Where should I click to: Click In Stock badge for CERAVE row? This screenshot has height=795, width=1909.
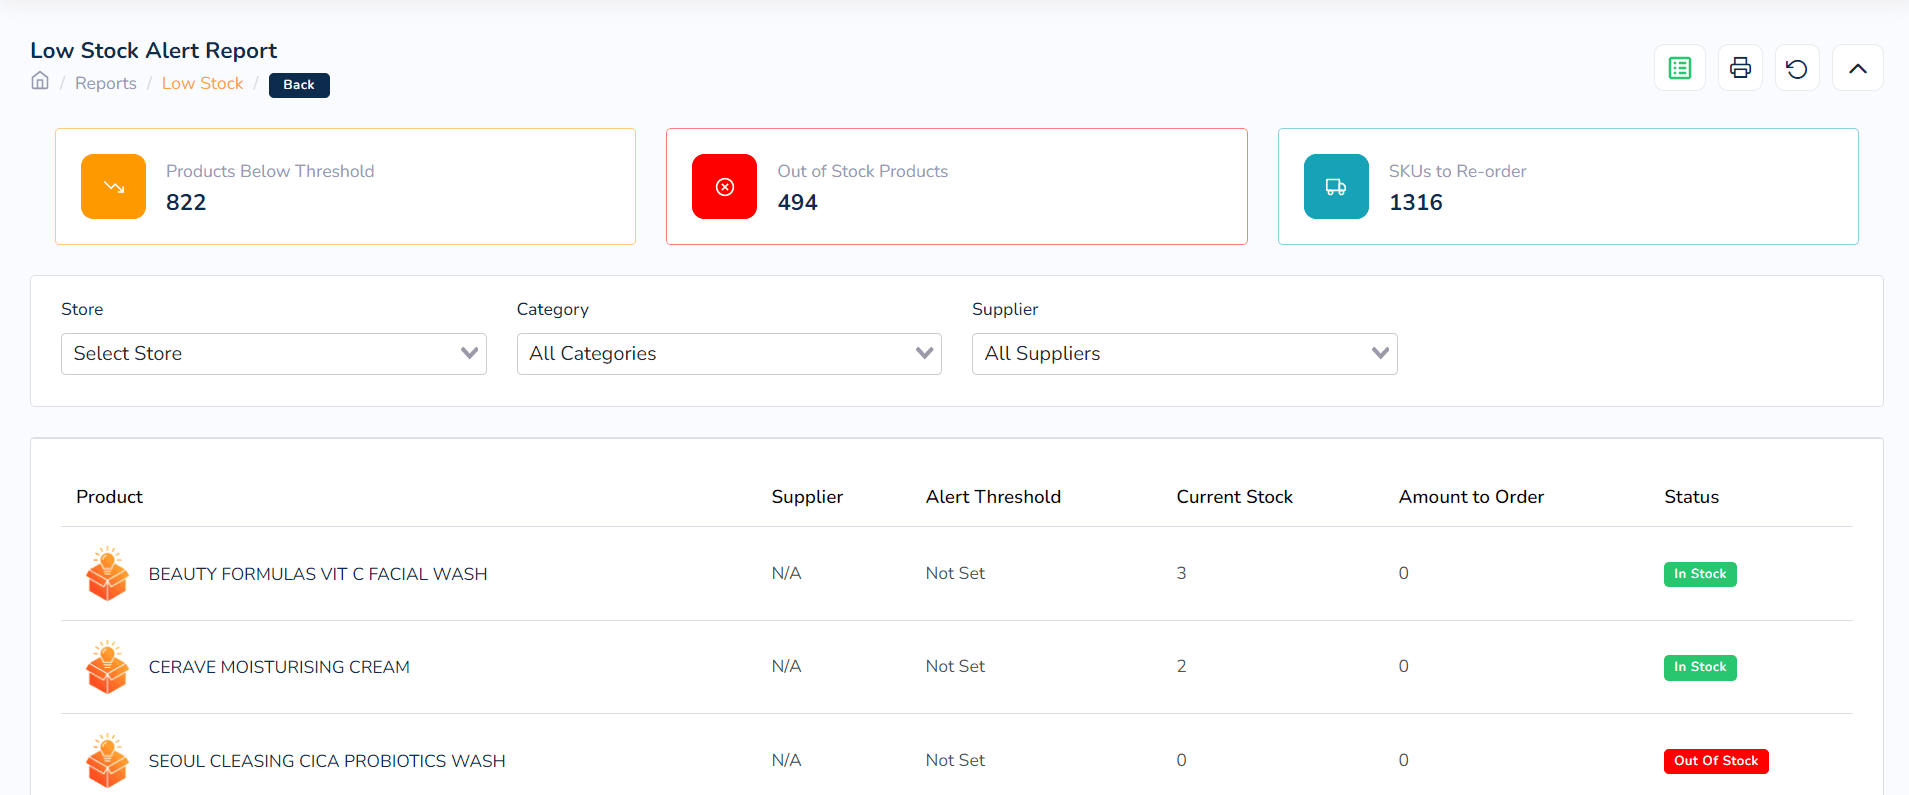coord(1700,667)
